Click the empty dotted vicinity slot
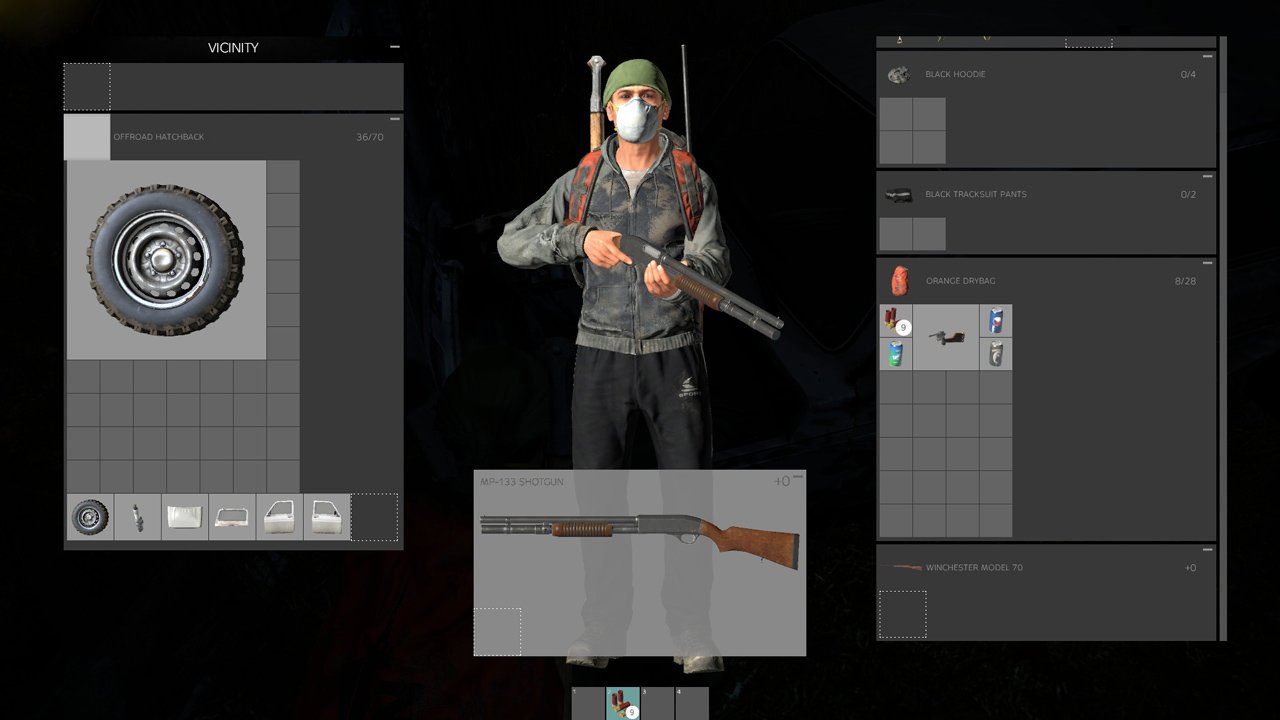Image resolution: width=1280 pixels, height=720 pixels. (x=87, y=87)
